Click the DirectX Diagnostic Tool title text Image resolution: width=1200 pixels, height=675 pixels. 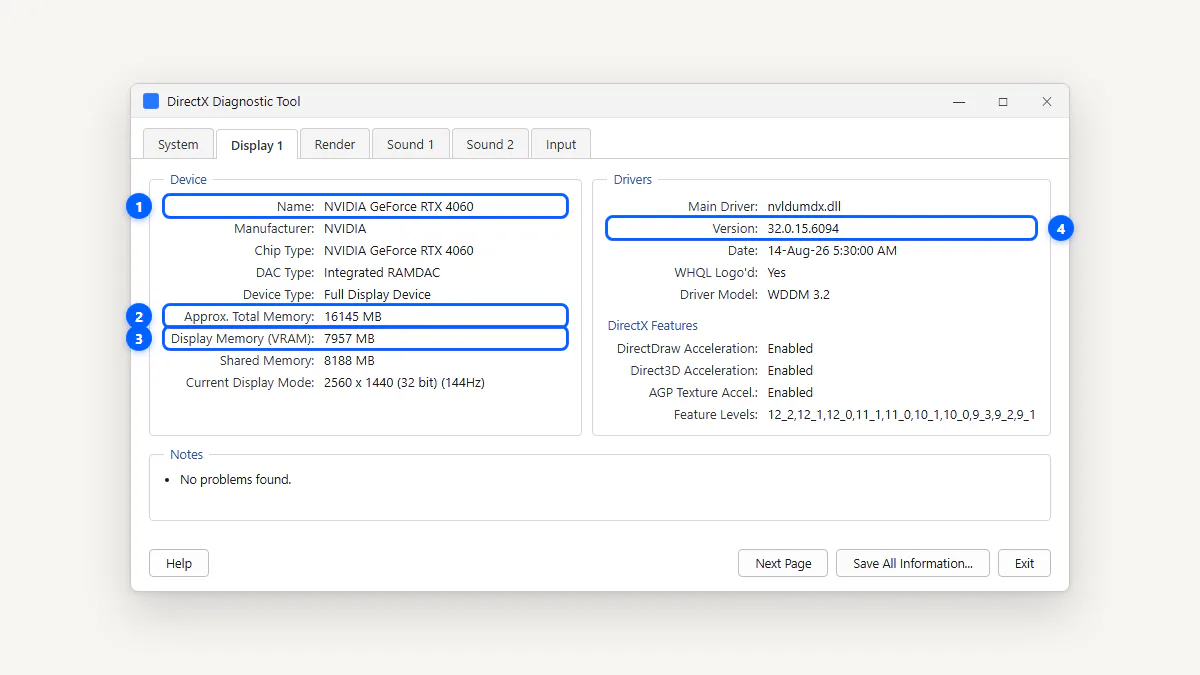[234, 101]
